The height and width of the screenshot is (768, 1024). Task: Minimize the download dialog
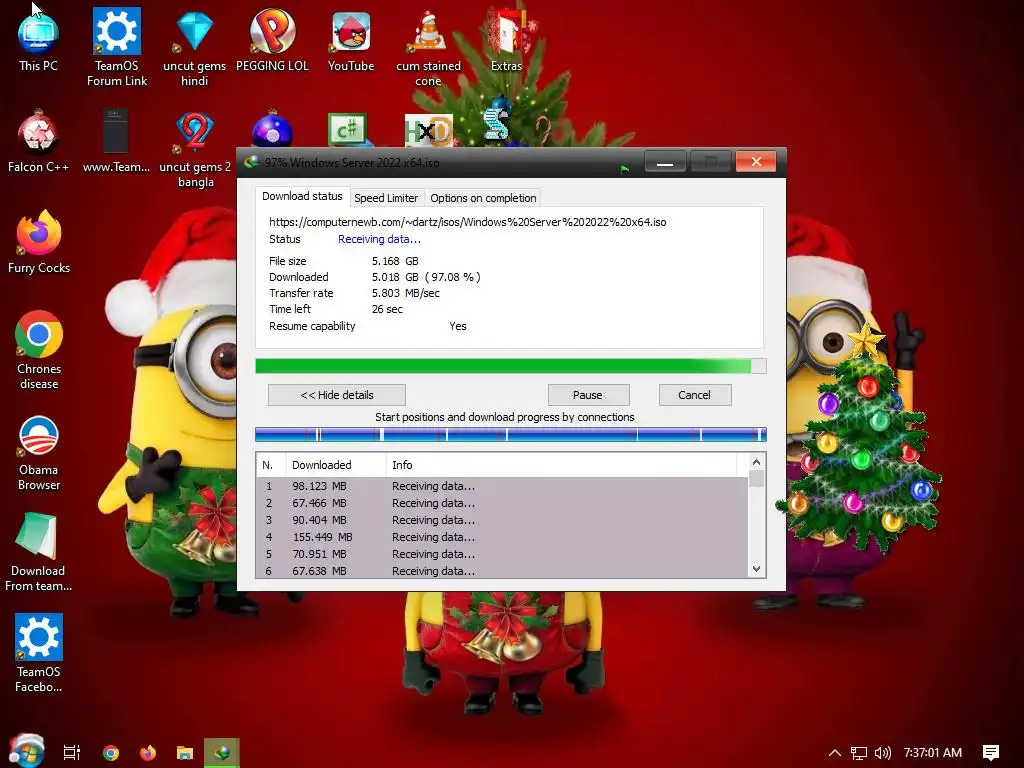click(665, 162)
